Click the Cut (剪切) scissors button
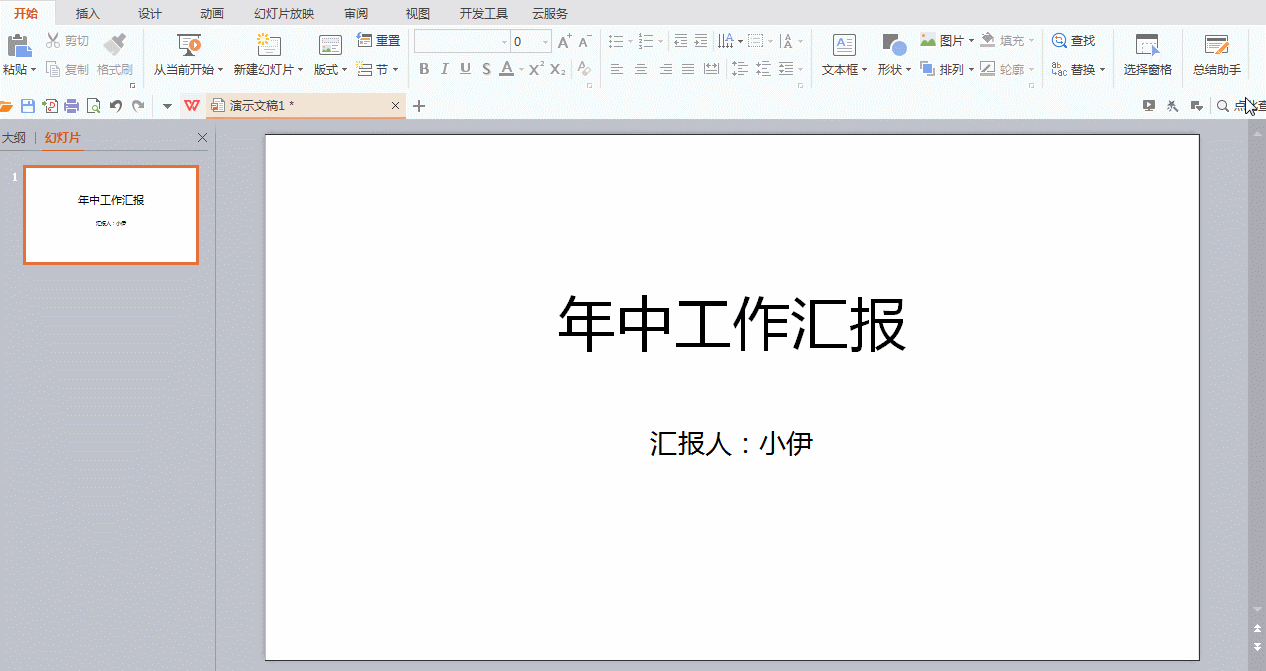 (68, 41)
